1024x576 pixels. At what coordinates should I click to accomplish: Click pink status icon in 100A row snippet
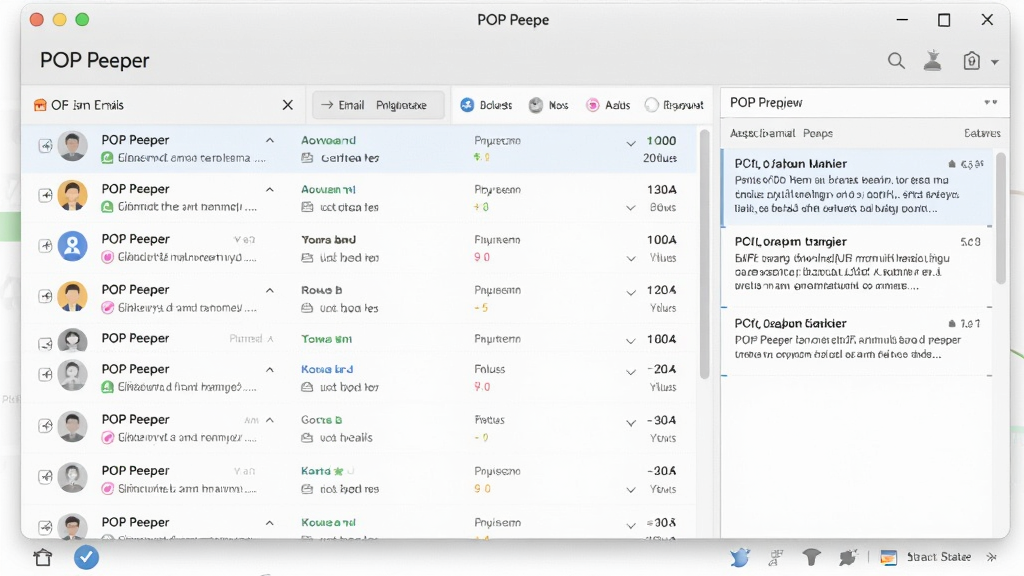(x=107, y=257)
